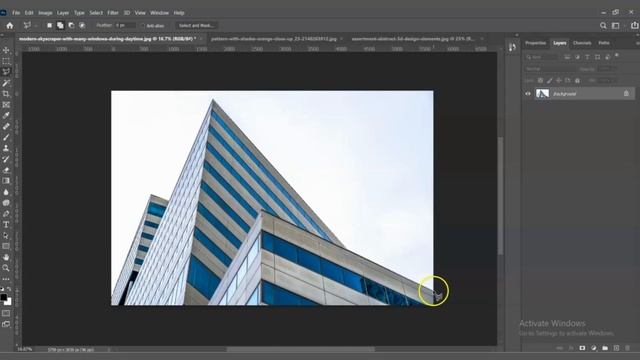Screen dimensions: 640x360
Task: Choose New Selection mode
Action: [x=49, y=25]
